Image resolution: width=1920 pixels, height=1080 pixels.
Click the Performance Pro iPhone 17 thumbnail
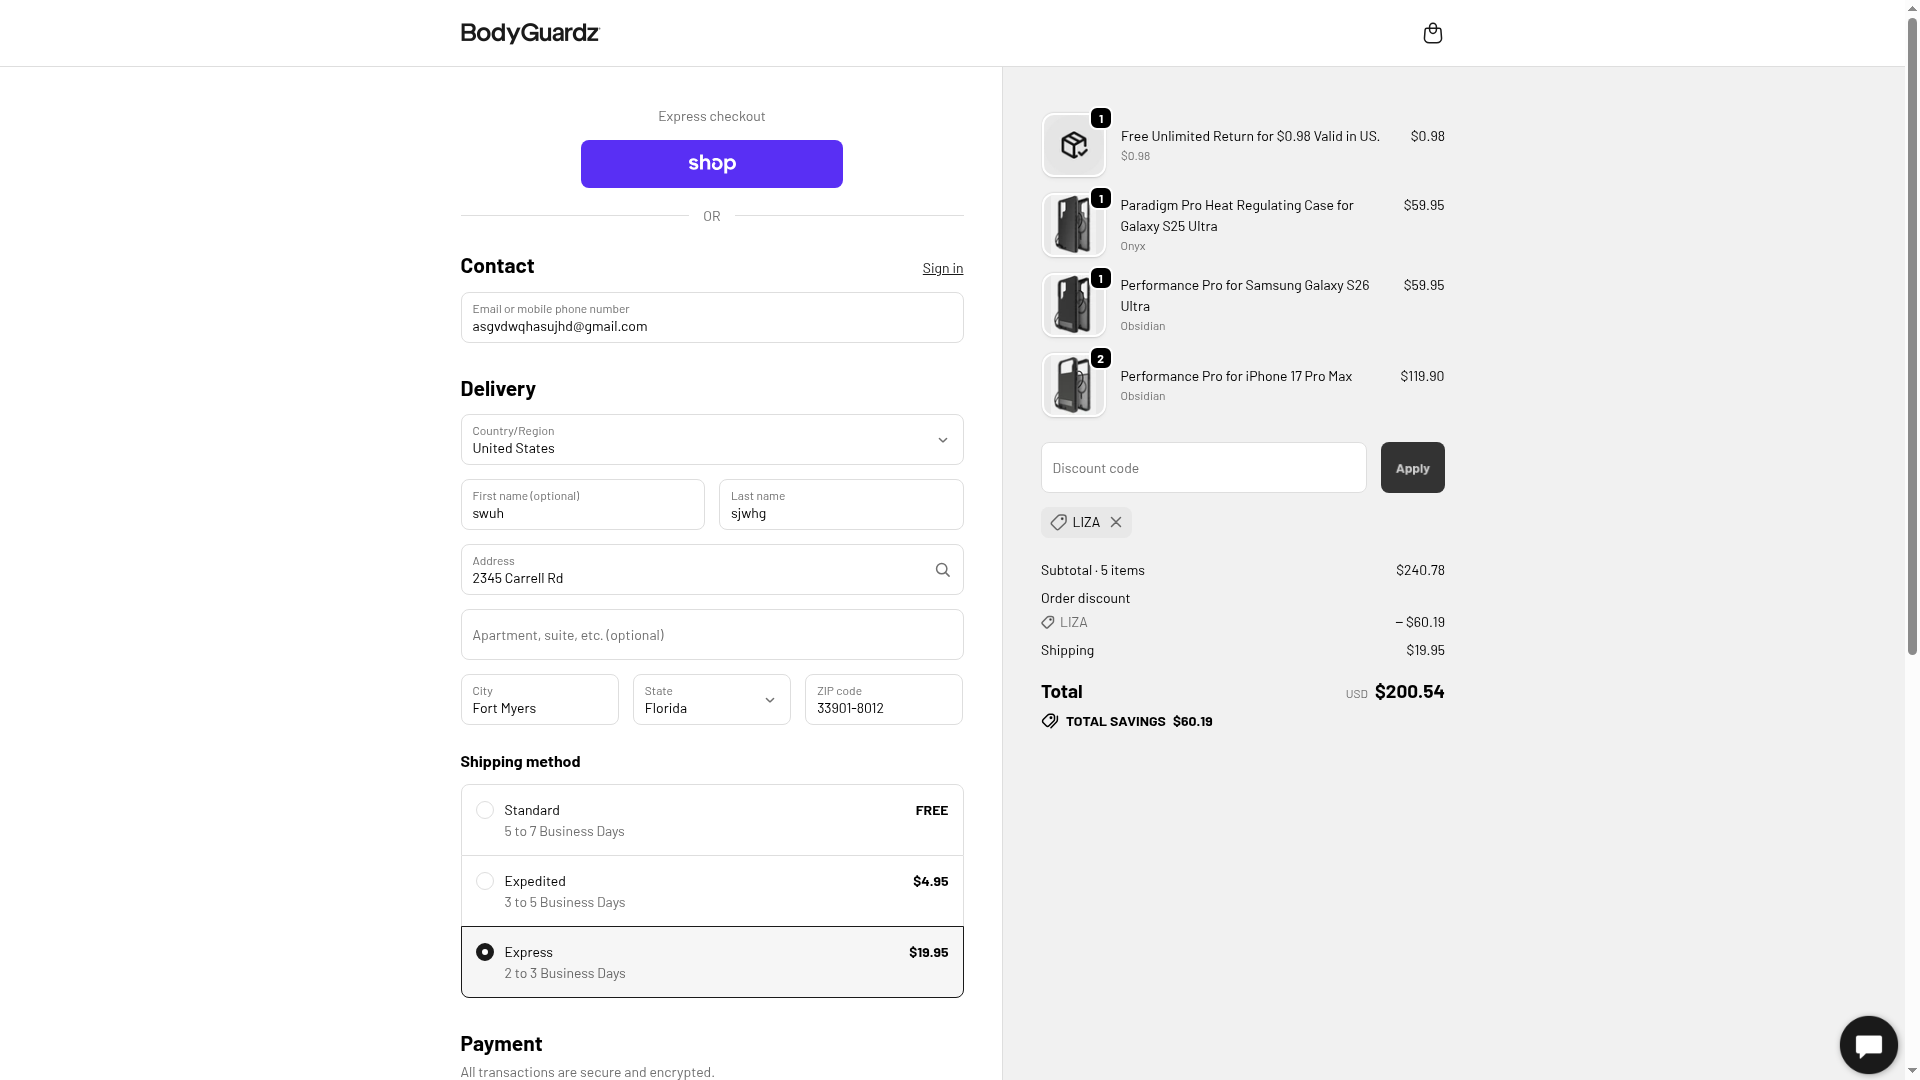point(1073,386)
